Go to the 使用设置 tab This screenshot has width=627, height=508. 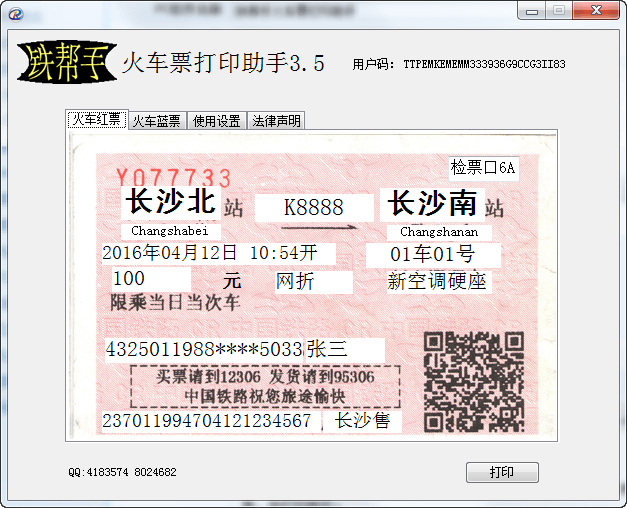216,121
